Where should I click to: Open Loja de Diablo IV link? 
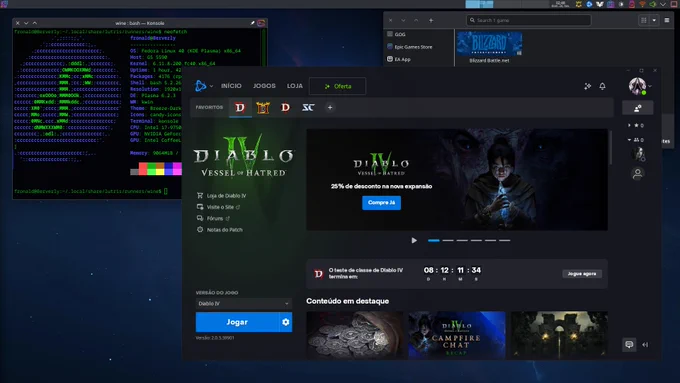(x=222, y=196)
